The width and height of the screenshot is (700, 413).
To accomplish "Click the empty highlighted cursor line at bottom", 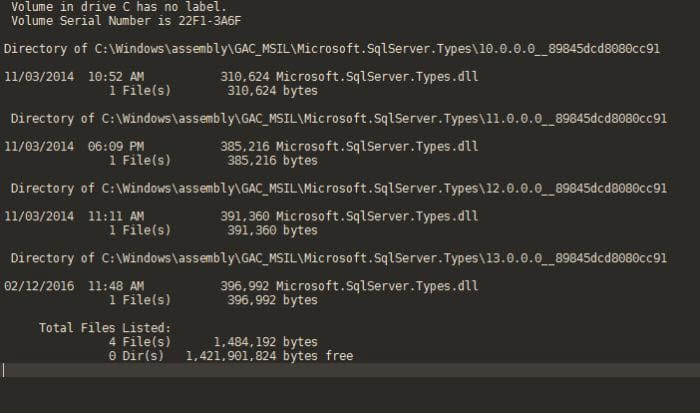I will [x=350, y=370].
